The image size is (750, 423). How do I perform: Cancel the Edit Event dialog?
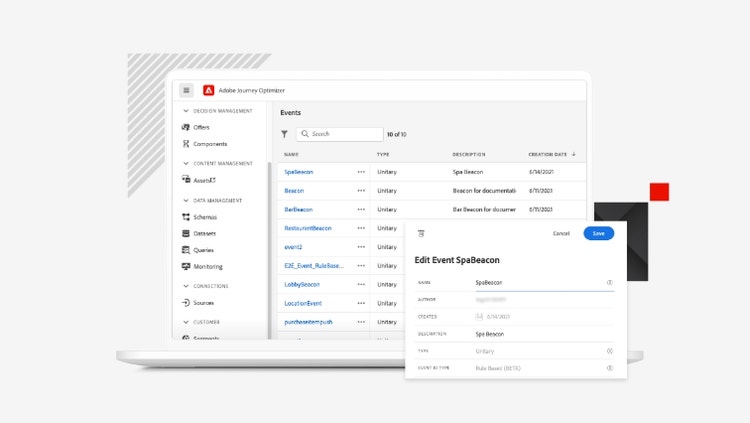point(561,233)
